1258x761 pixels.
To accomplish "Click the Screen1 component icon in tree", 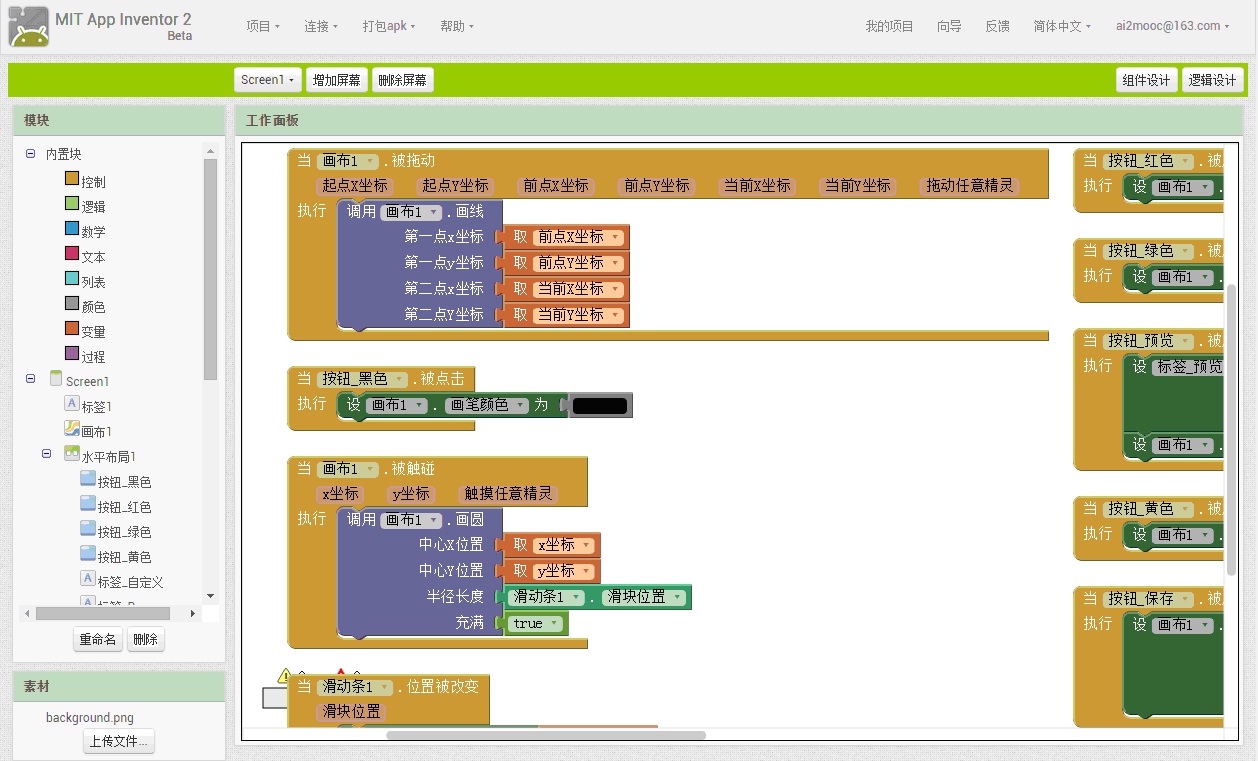I will pyautogui.click(x=56, y=379).
